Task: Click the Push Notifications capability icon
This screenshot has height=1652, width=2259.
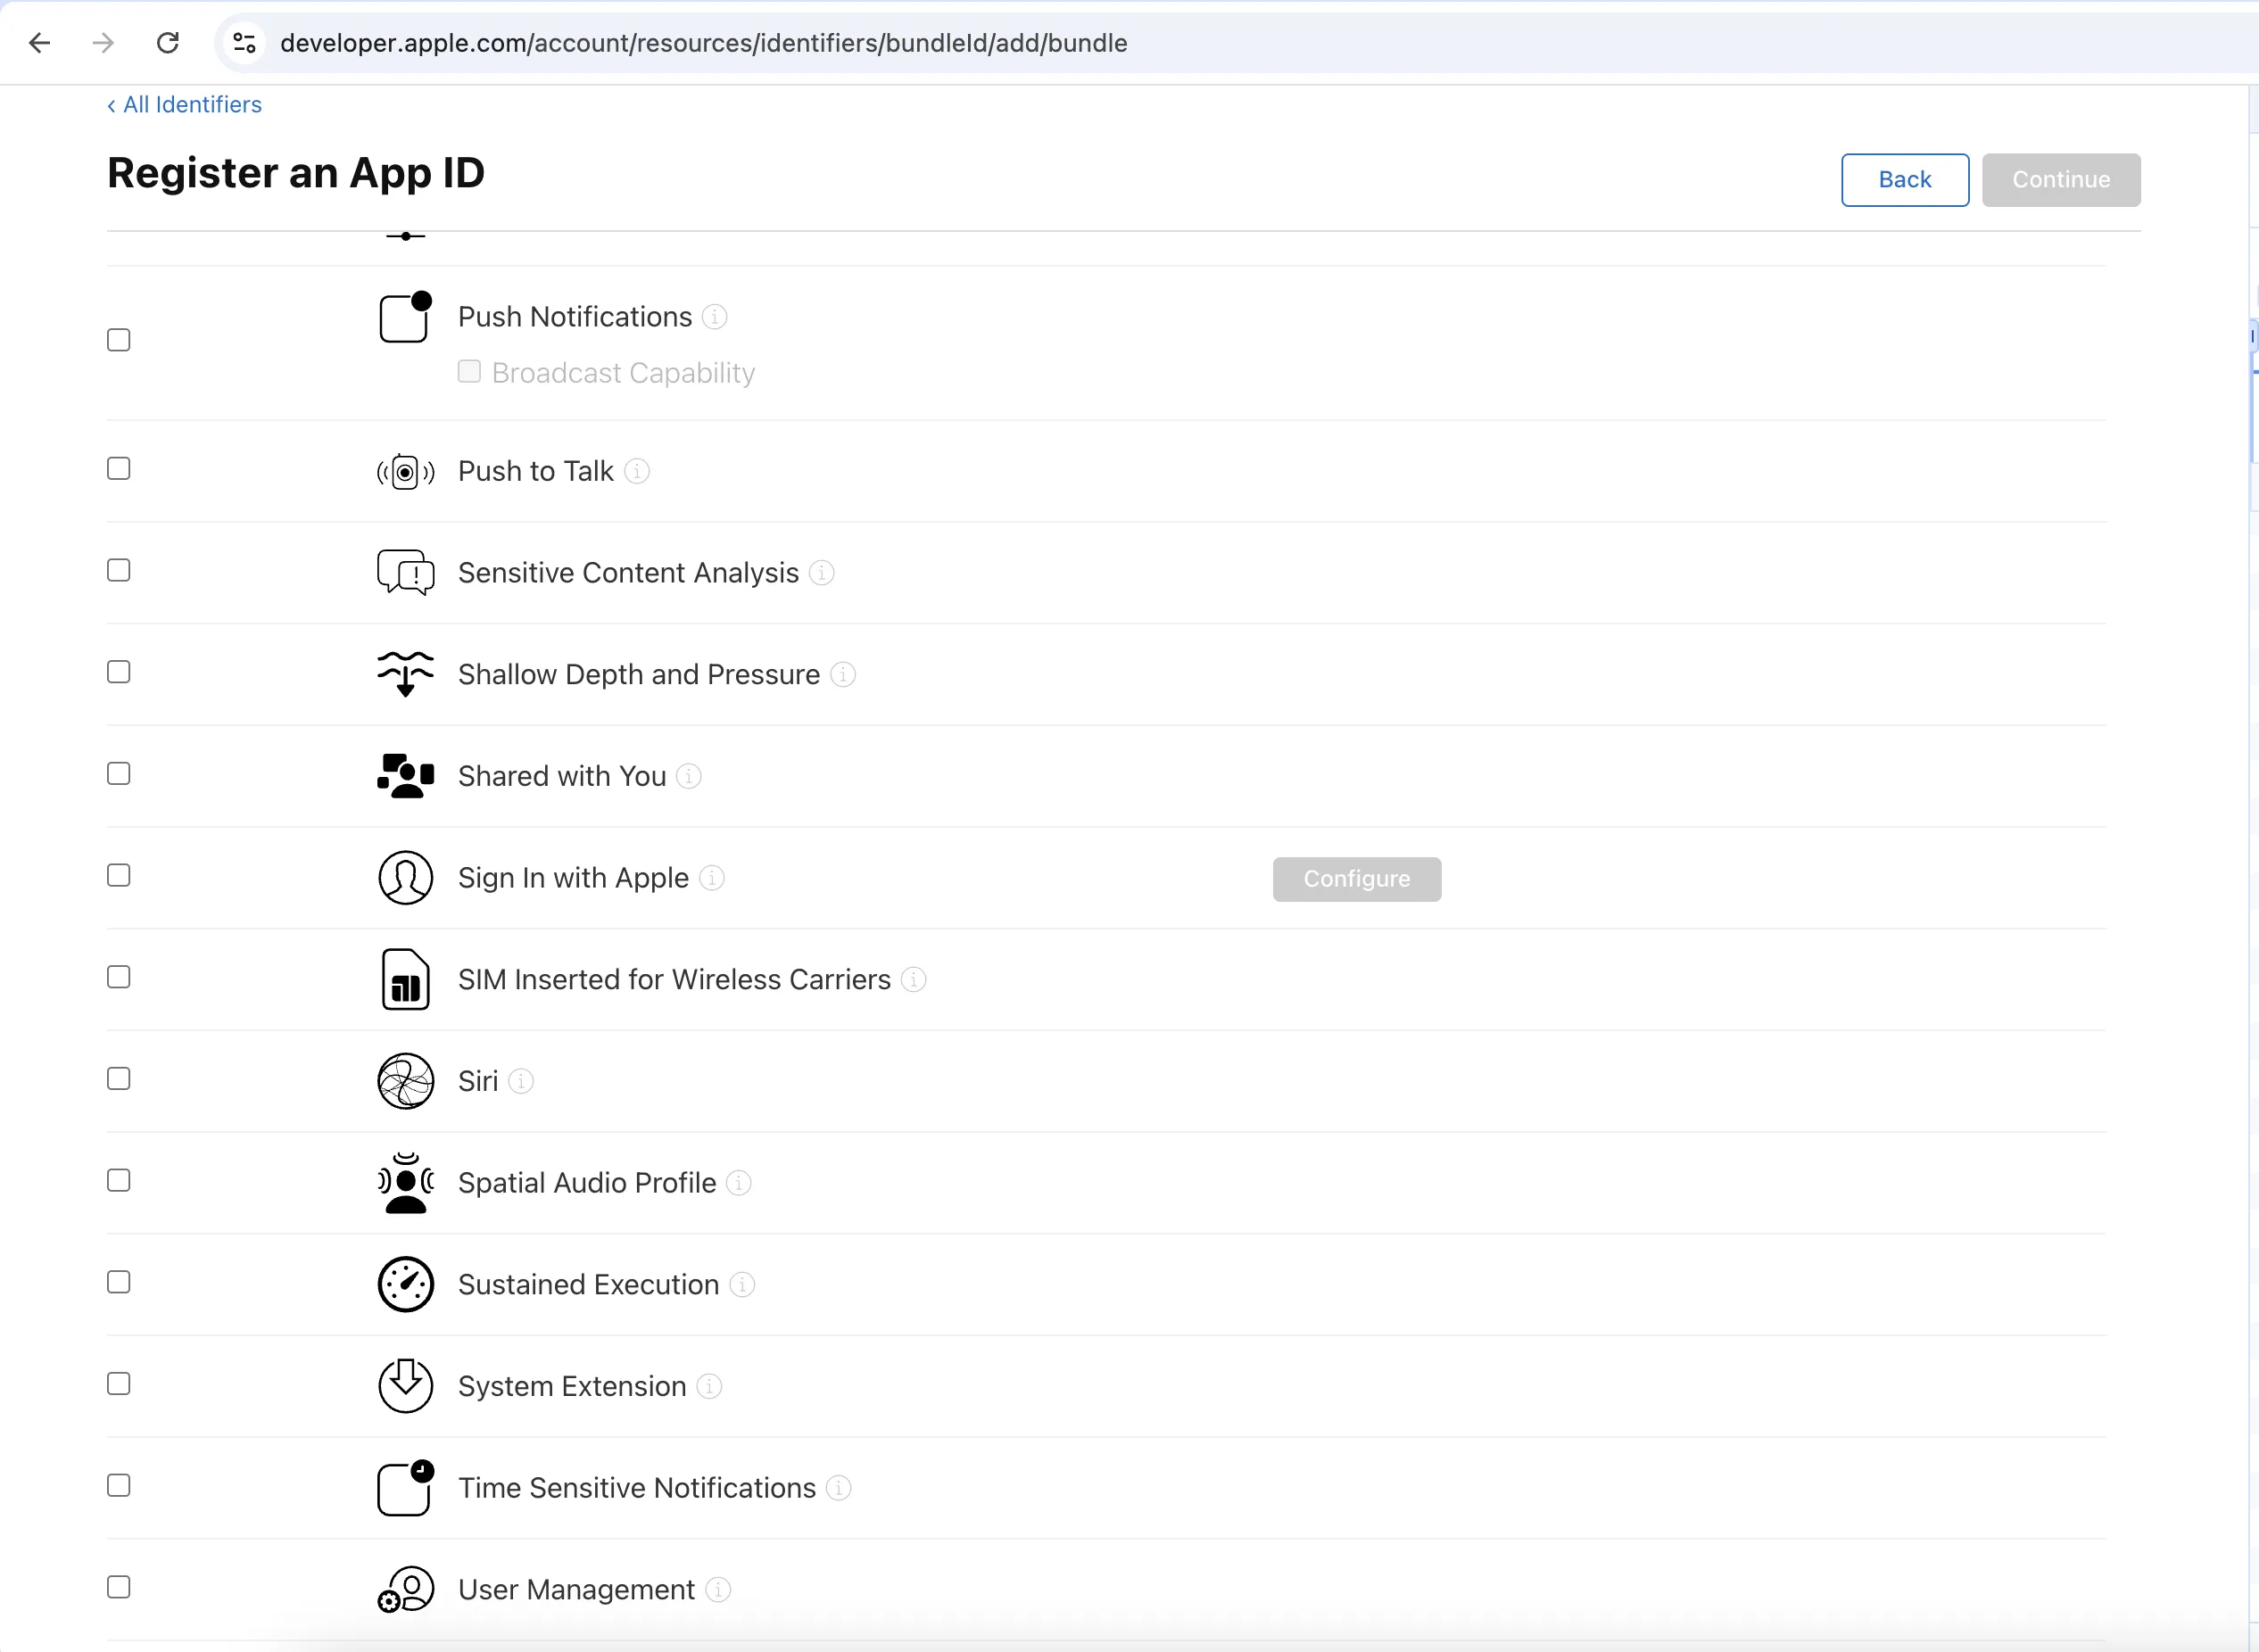Action: 405,317
